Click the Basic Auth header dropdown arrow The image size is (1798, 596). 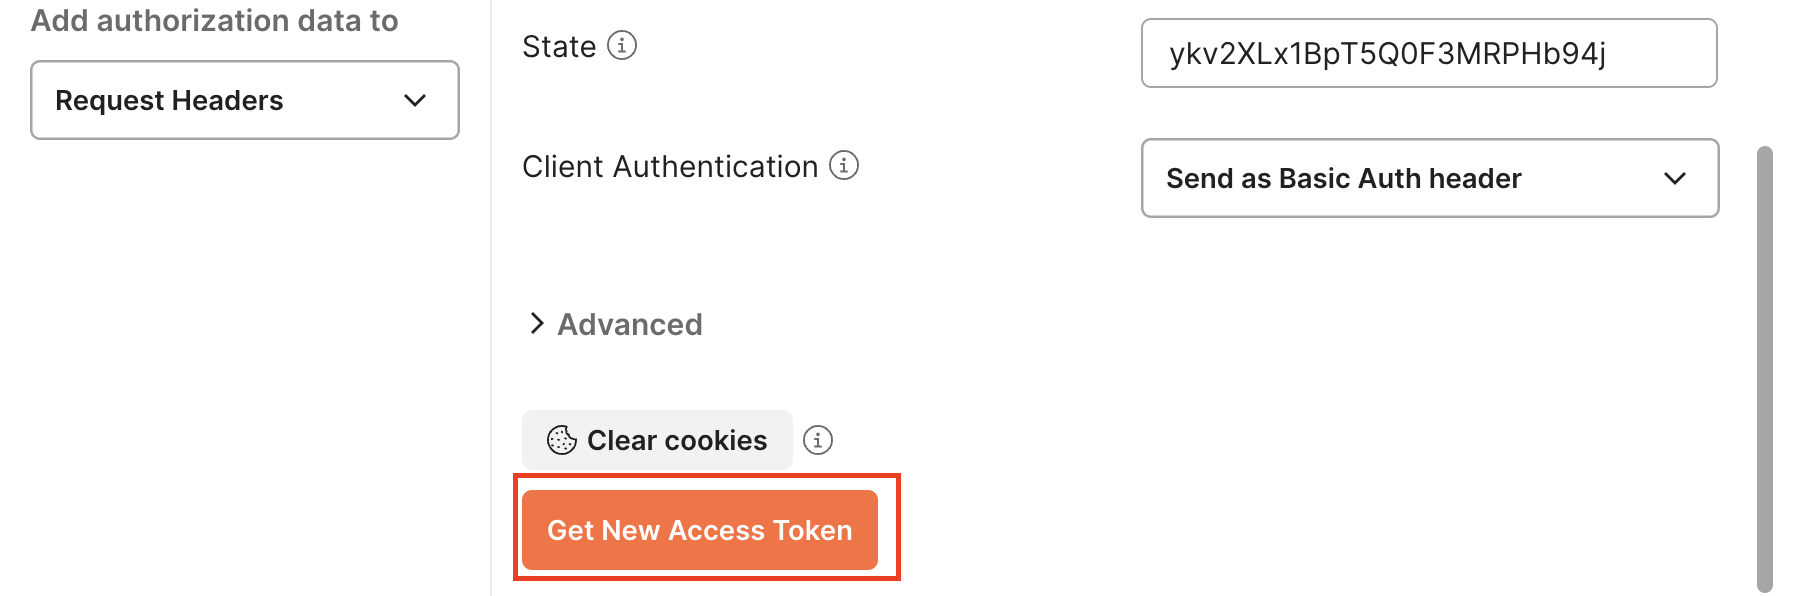(x=1675, y=178)
